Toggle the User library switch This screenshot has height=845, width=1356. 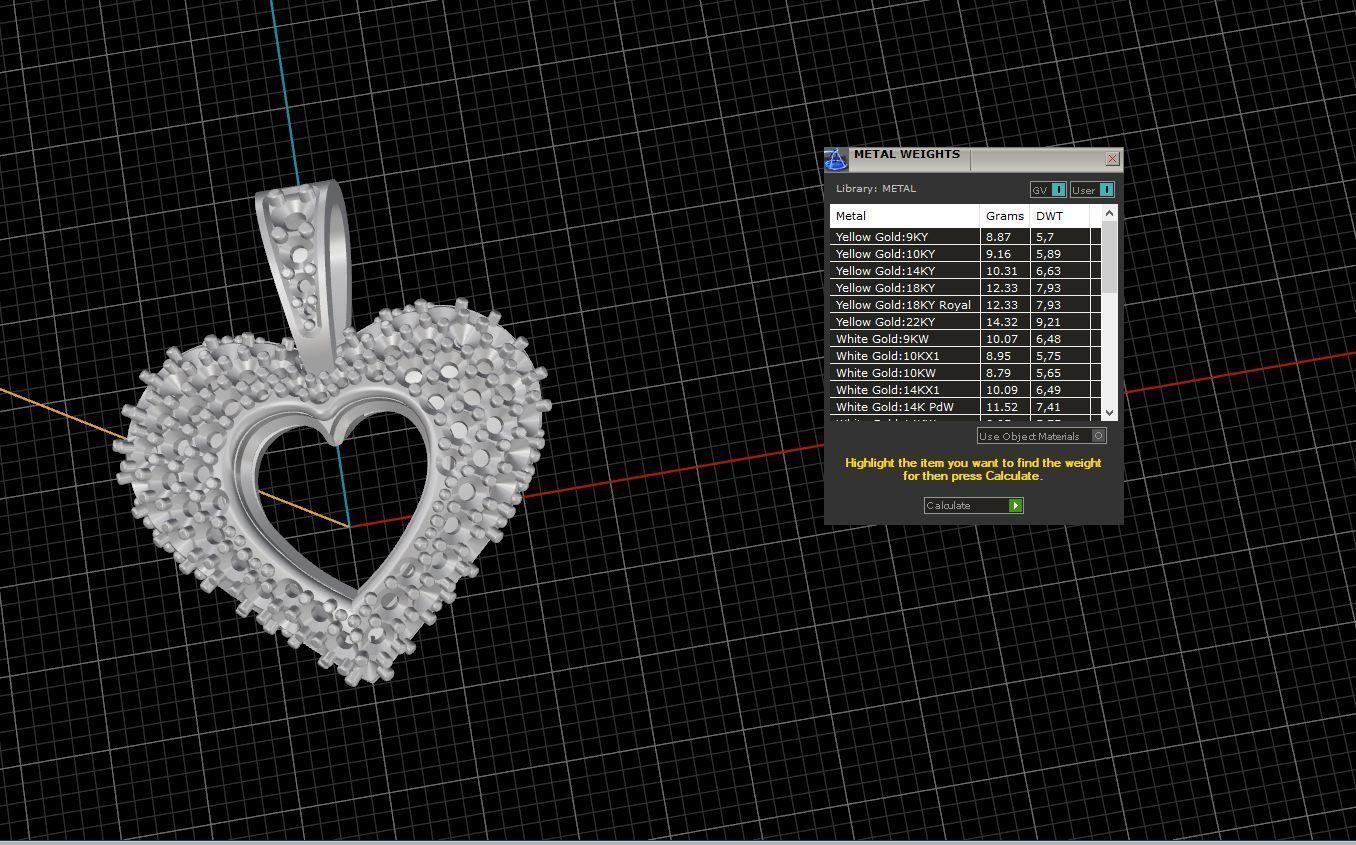click(1092, 189)
